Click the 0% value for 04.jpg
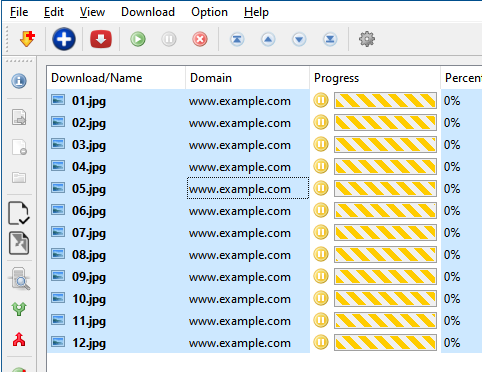This screenshot has width=482, height=372. point(452,166)
